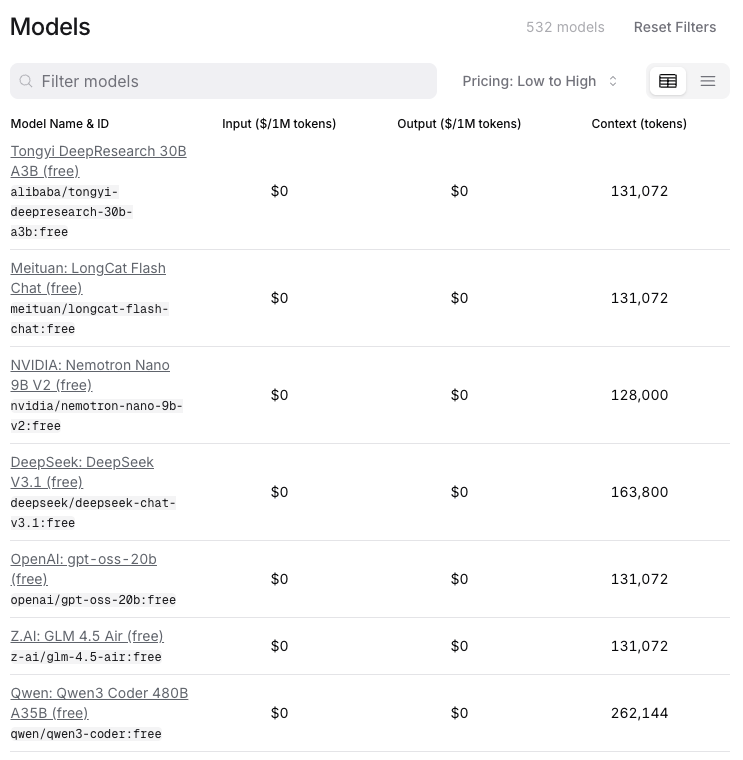The height and width of the screenshot is (760, 743).
Task: Click output price $0 in Tongyi DeepResearch row
Action: 459,191
